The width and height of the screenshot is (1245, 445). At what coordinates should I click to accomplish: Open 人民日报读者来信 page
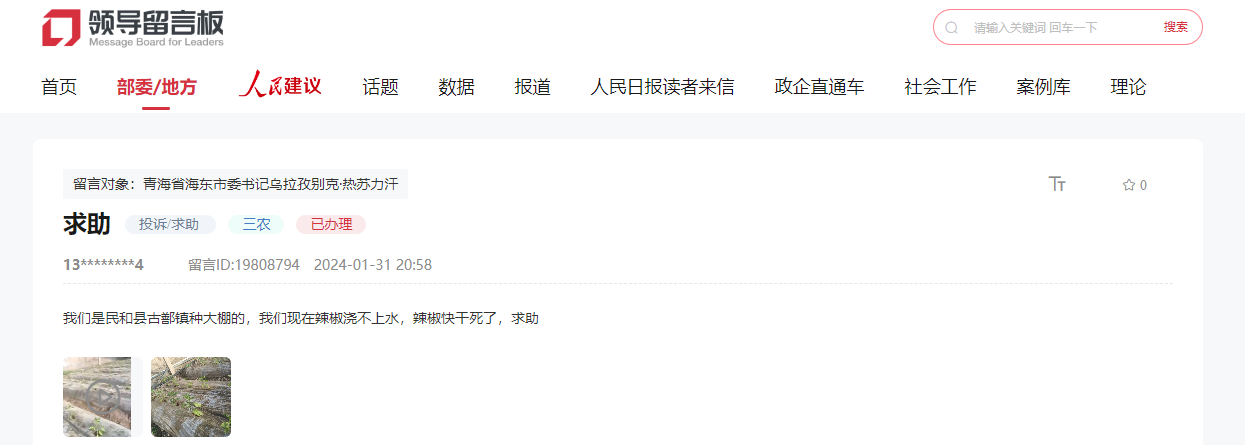(x=663, y=87)
